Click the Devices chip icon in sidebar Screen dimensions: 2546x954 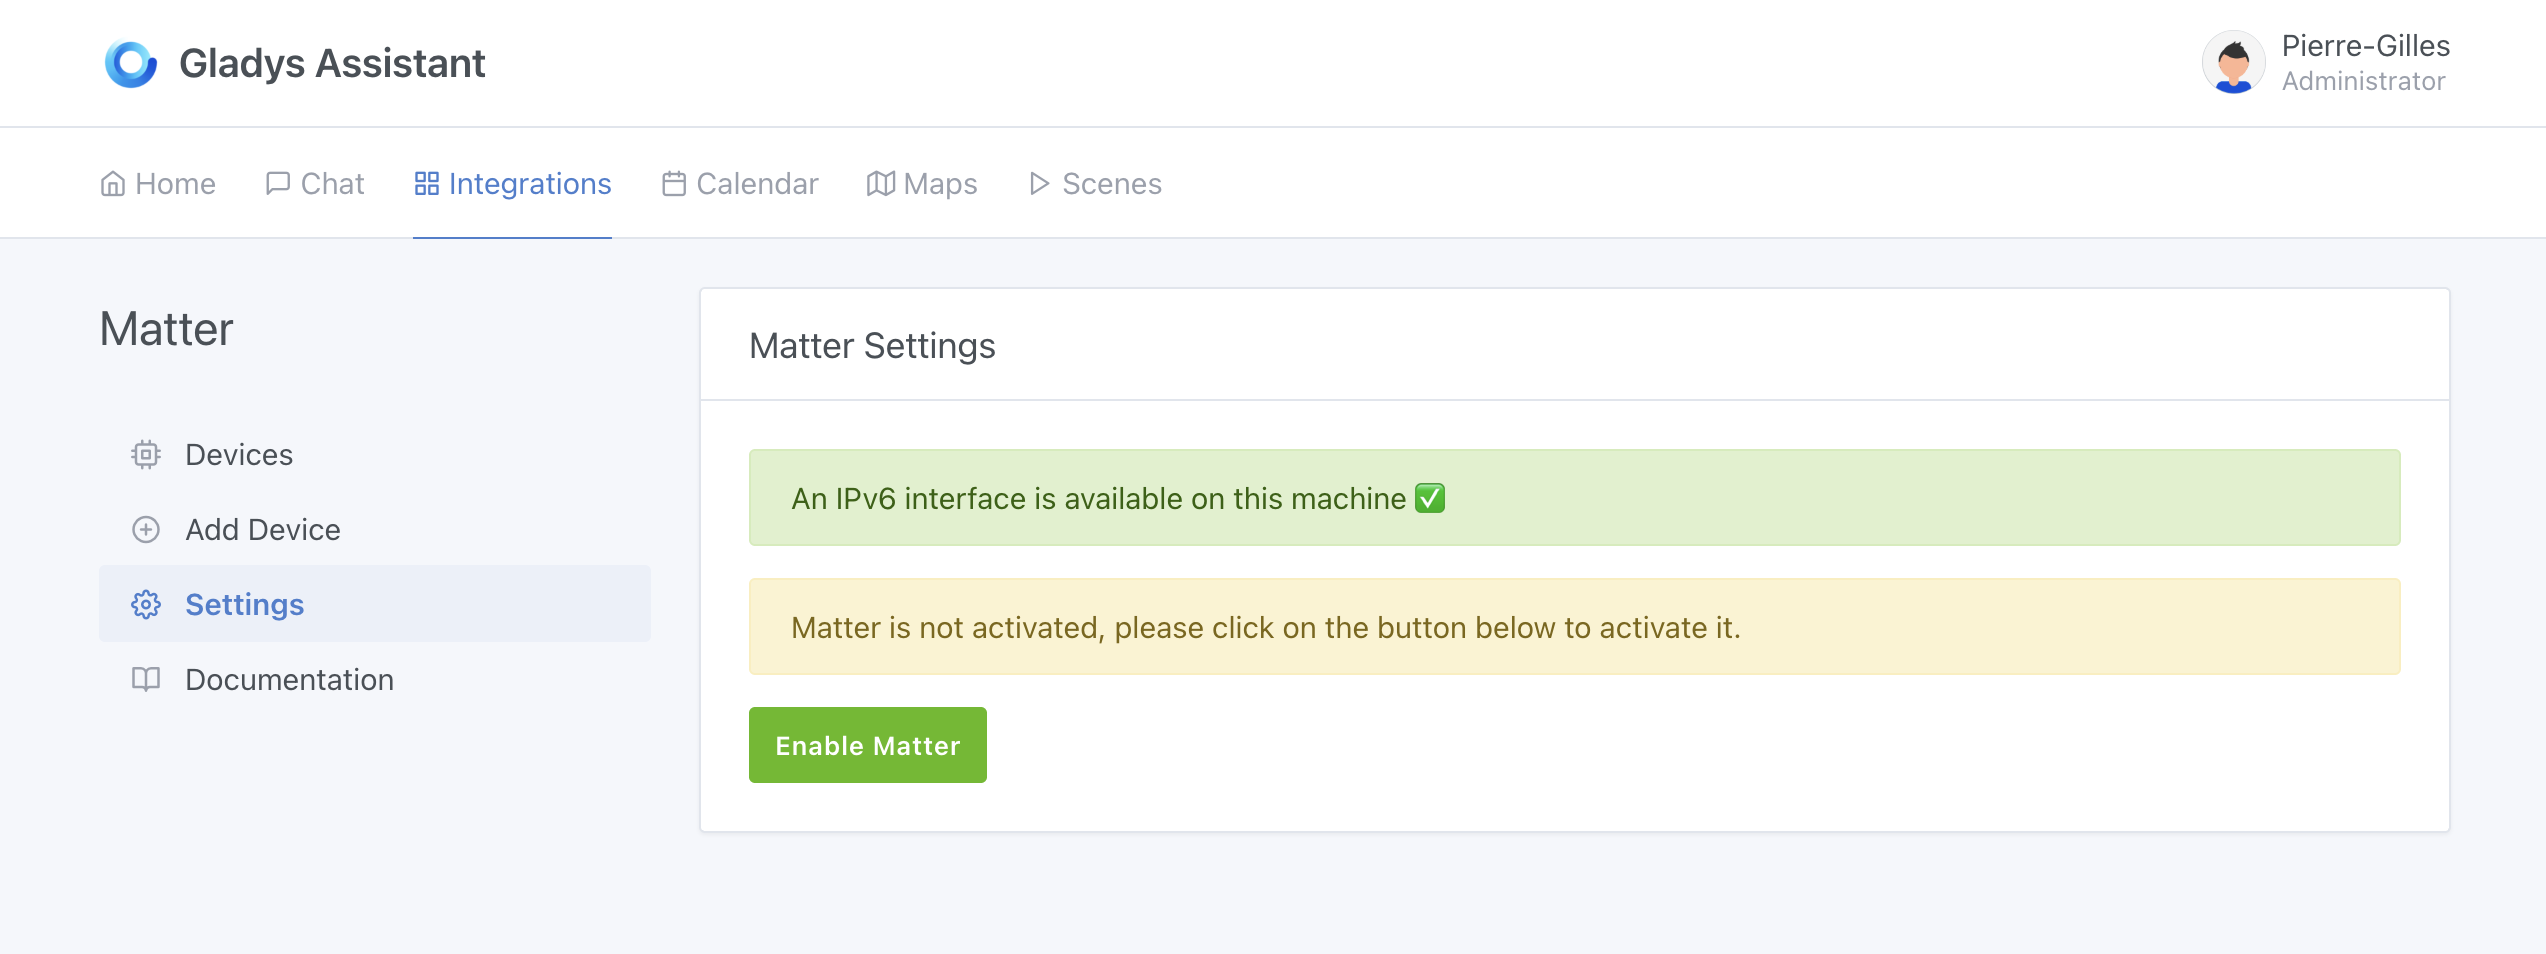tap(146, 454)
